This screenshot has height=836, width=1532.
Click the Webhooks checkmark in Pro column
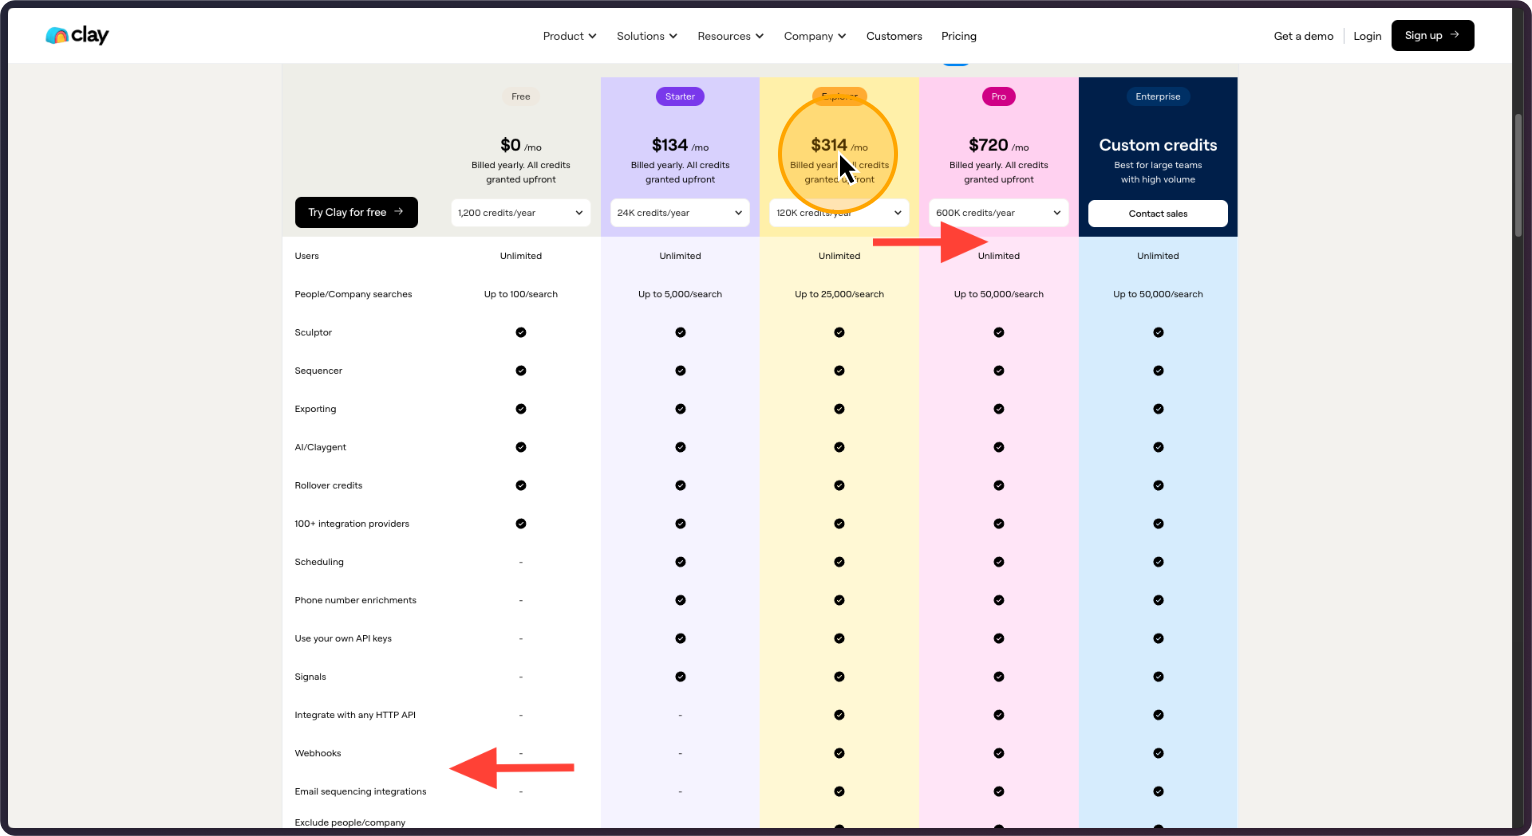click(x=999, y=753)
